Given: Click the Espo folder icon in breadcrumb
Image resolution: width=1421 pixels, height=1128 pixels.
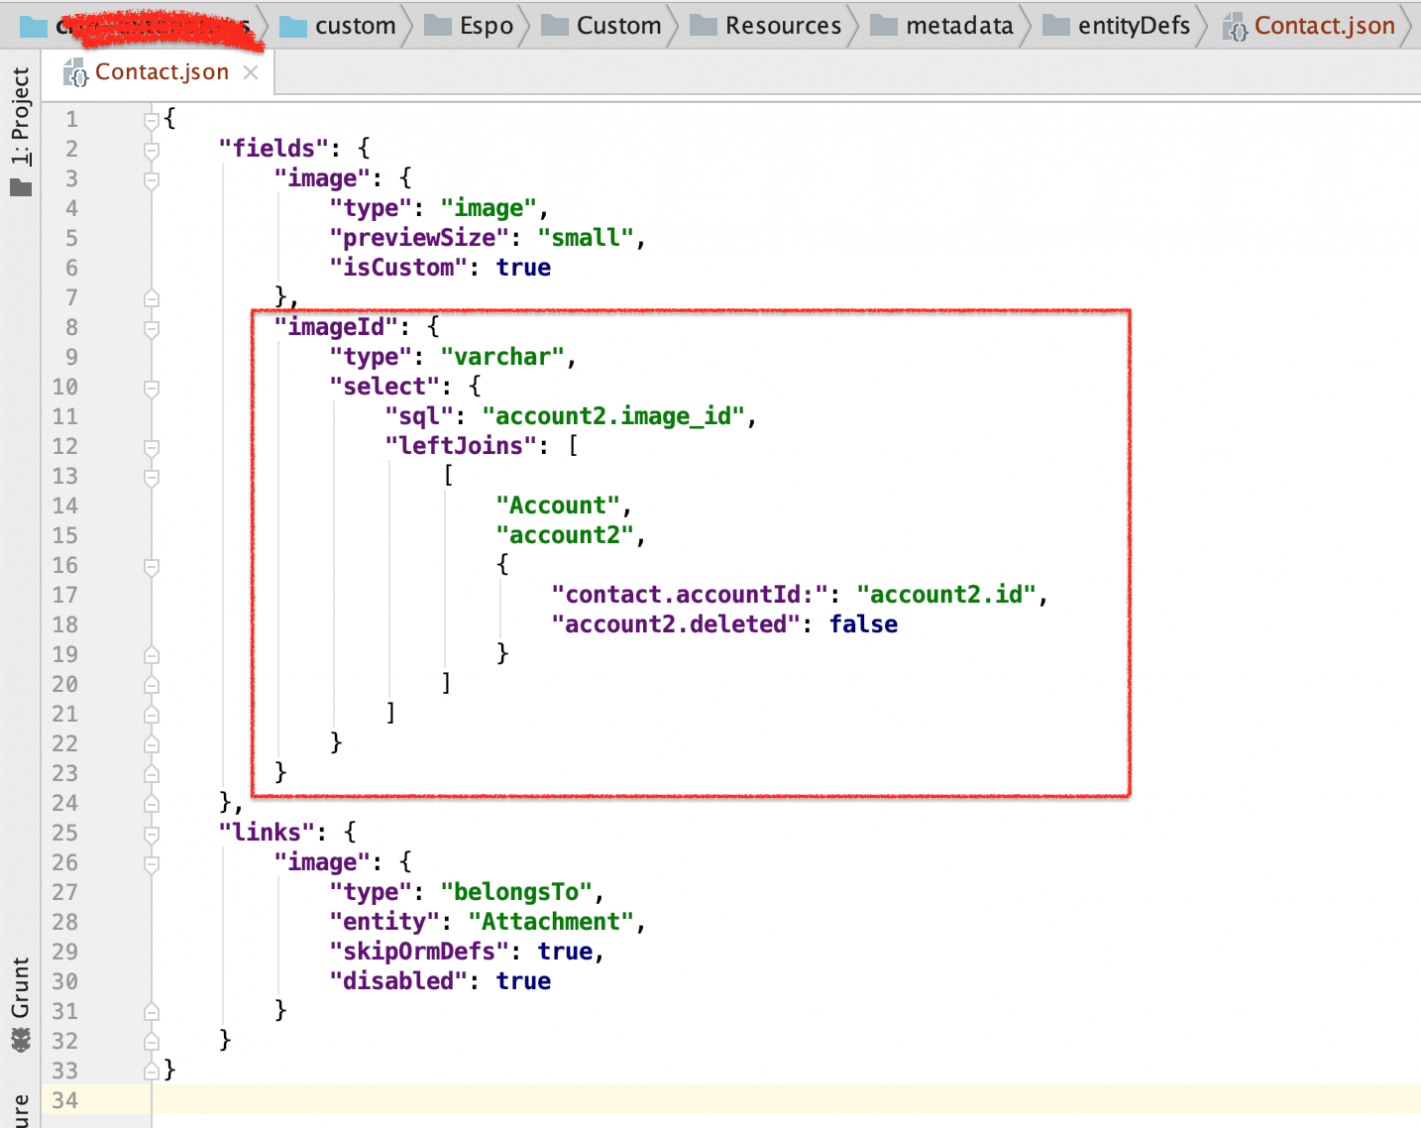Looking at the screenshot, I should (438, 26).
